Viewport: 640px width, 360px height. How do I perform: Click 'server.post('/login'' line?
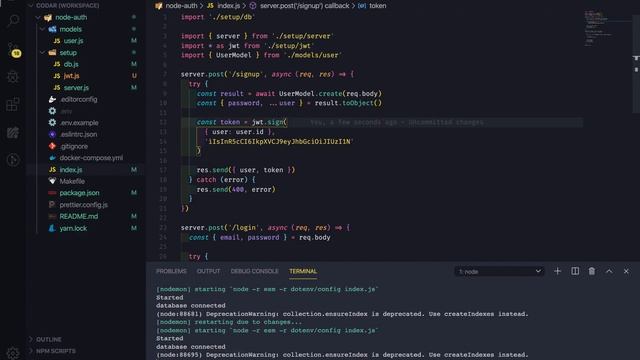point(265,228)
